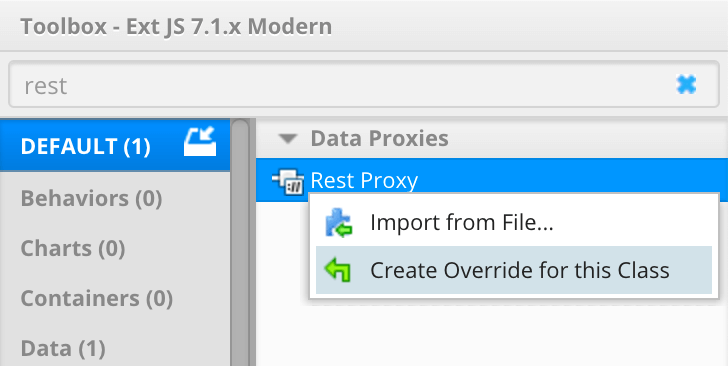Click the tray icon beside DEFAULT category
The width and height of the screenshot is (728, 366).
coord(200,142)
